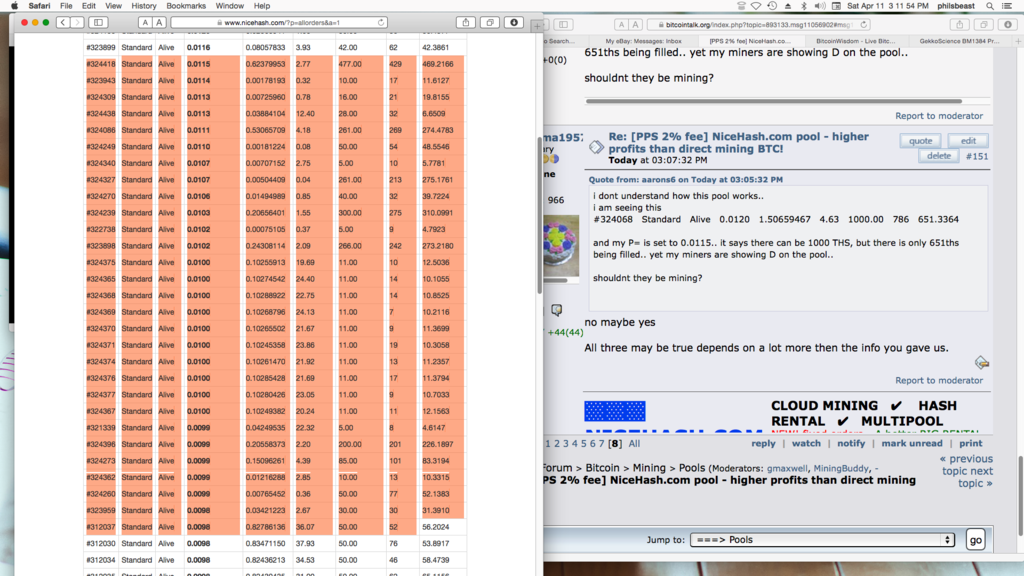
Task: Open the 'Quote from: aarons6' link
Action: [685, 180]
